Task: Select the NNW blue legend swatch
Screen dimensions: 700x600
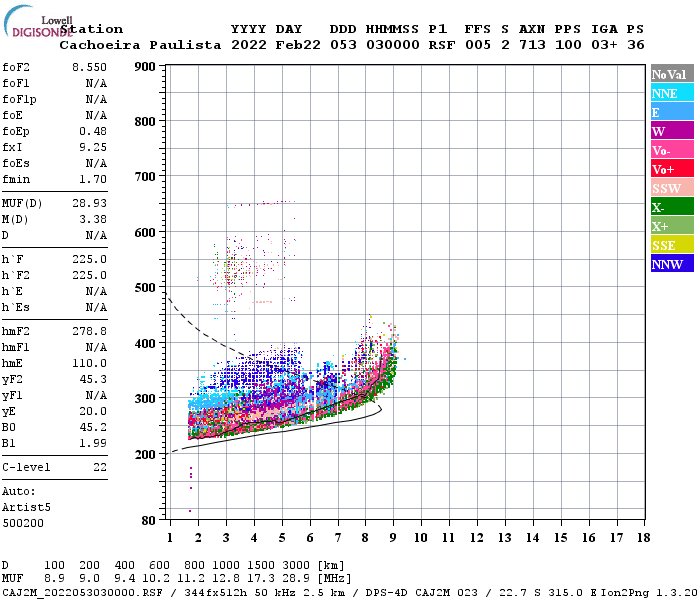Action: 672,263
